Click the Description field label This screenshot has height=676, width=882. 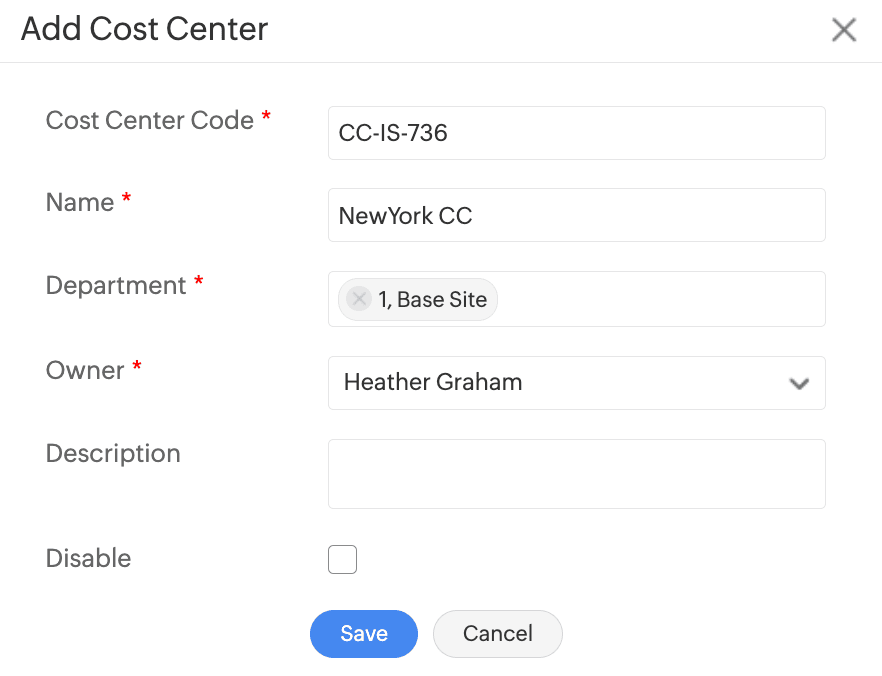point(113,454)
